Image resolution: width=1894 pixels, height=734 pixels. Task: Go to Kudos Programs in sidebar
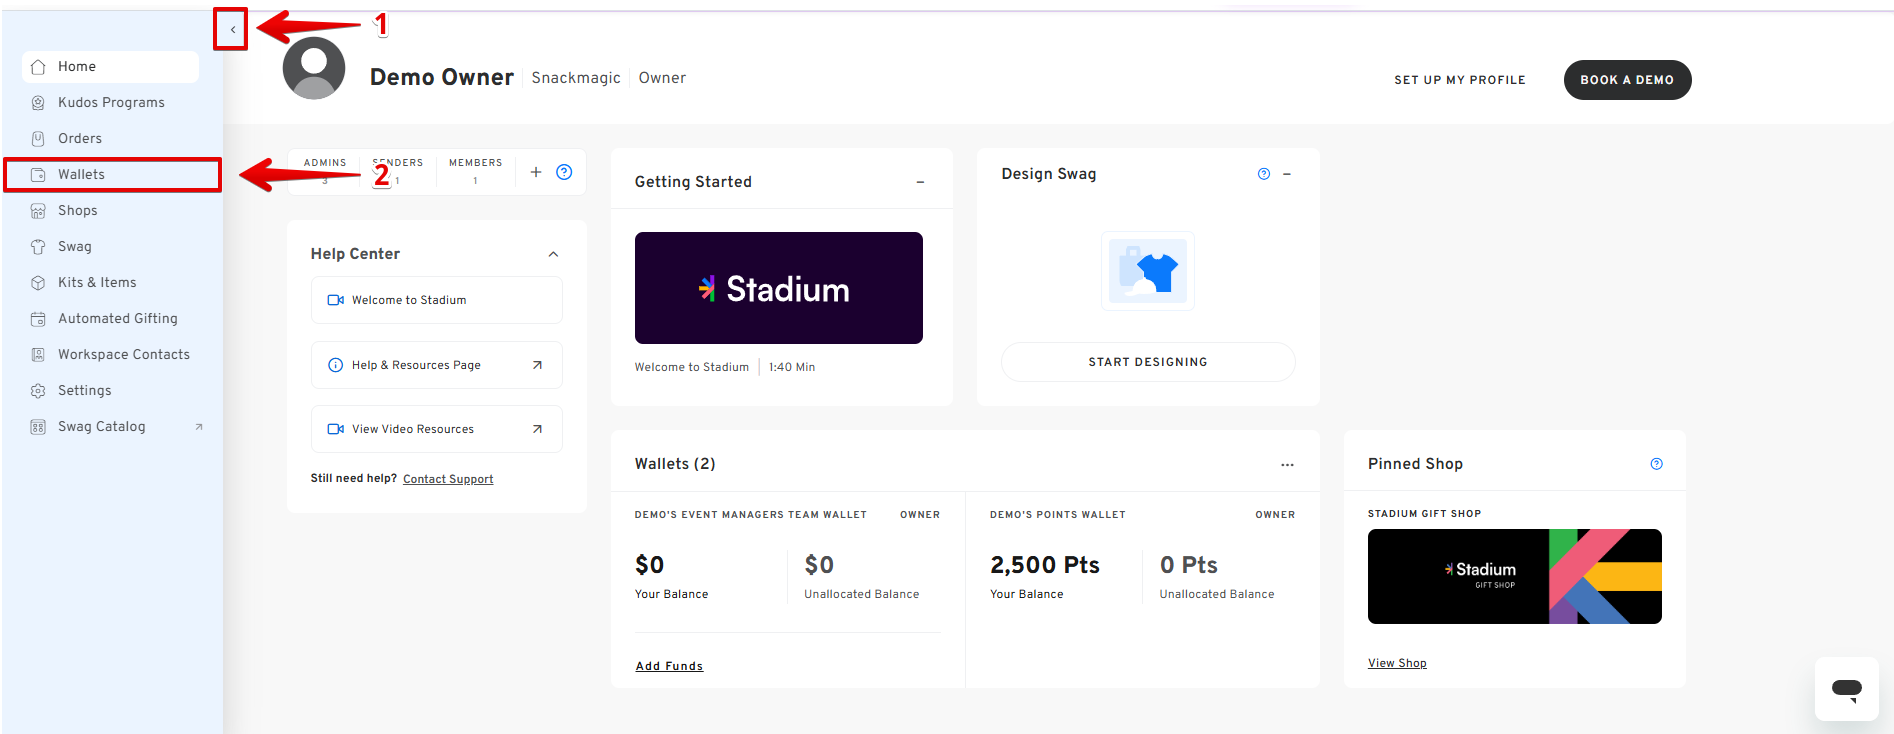click(x=111, y=103)
